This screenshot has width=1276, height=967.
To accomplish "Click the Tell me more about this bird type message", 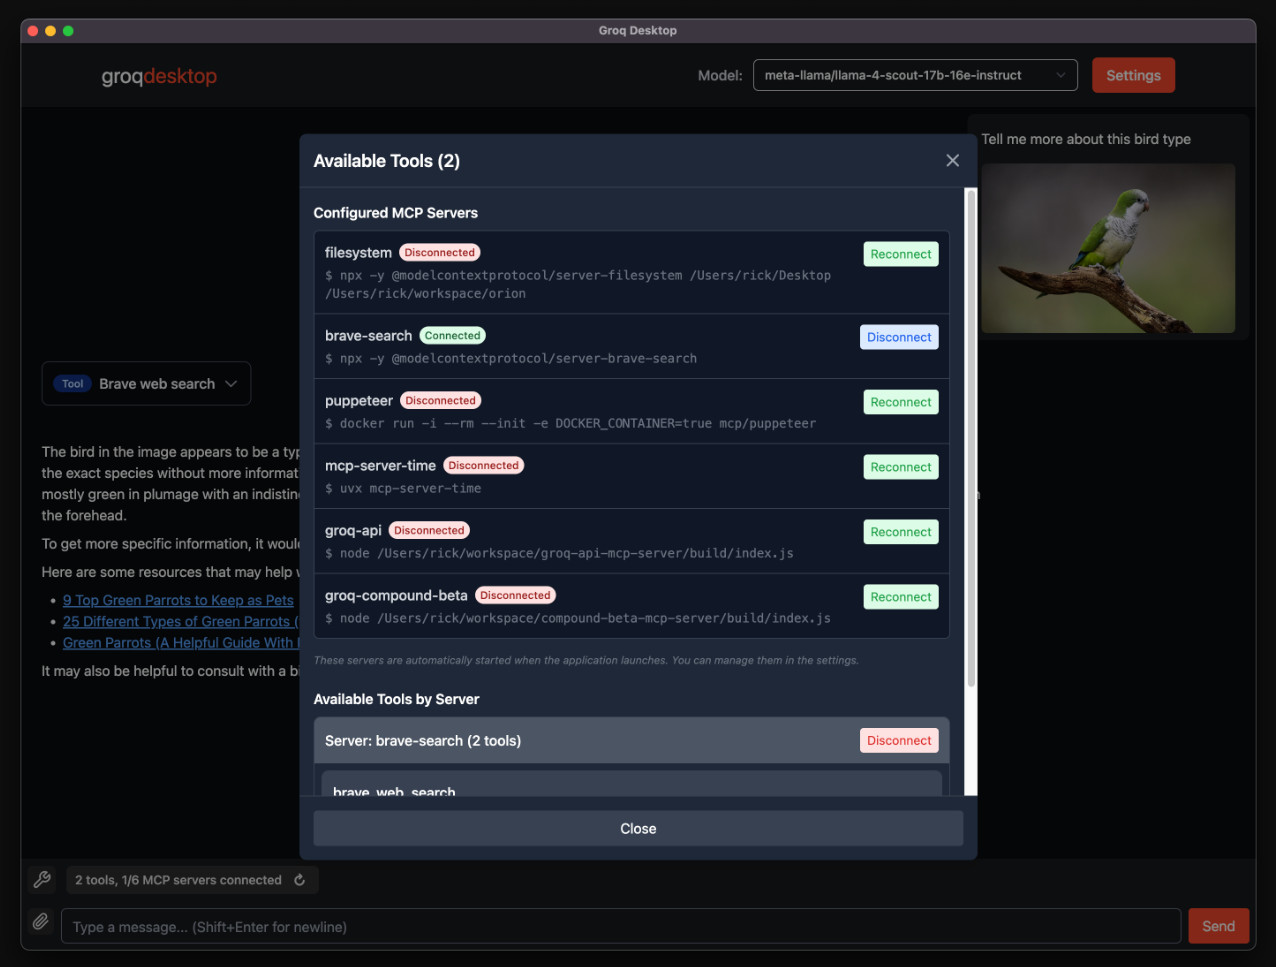I will pyautogui.click(x=1086, y=139).
